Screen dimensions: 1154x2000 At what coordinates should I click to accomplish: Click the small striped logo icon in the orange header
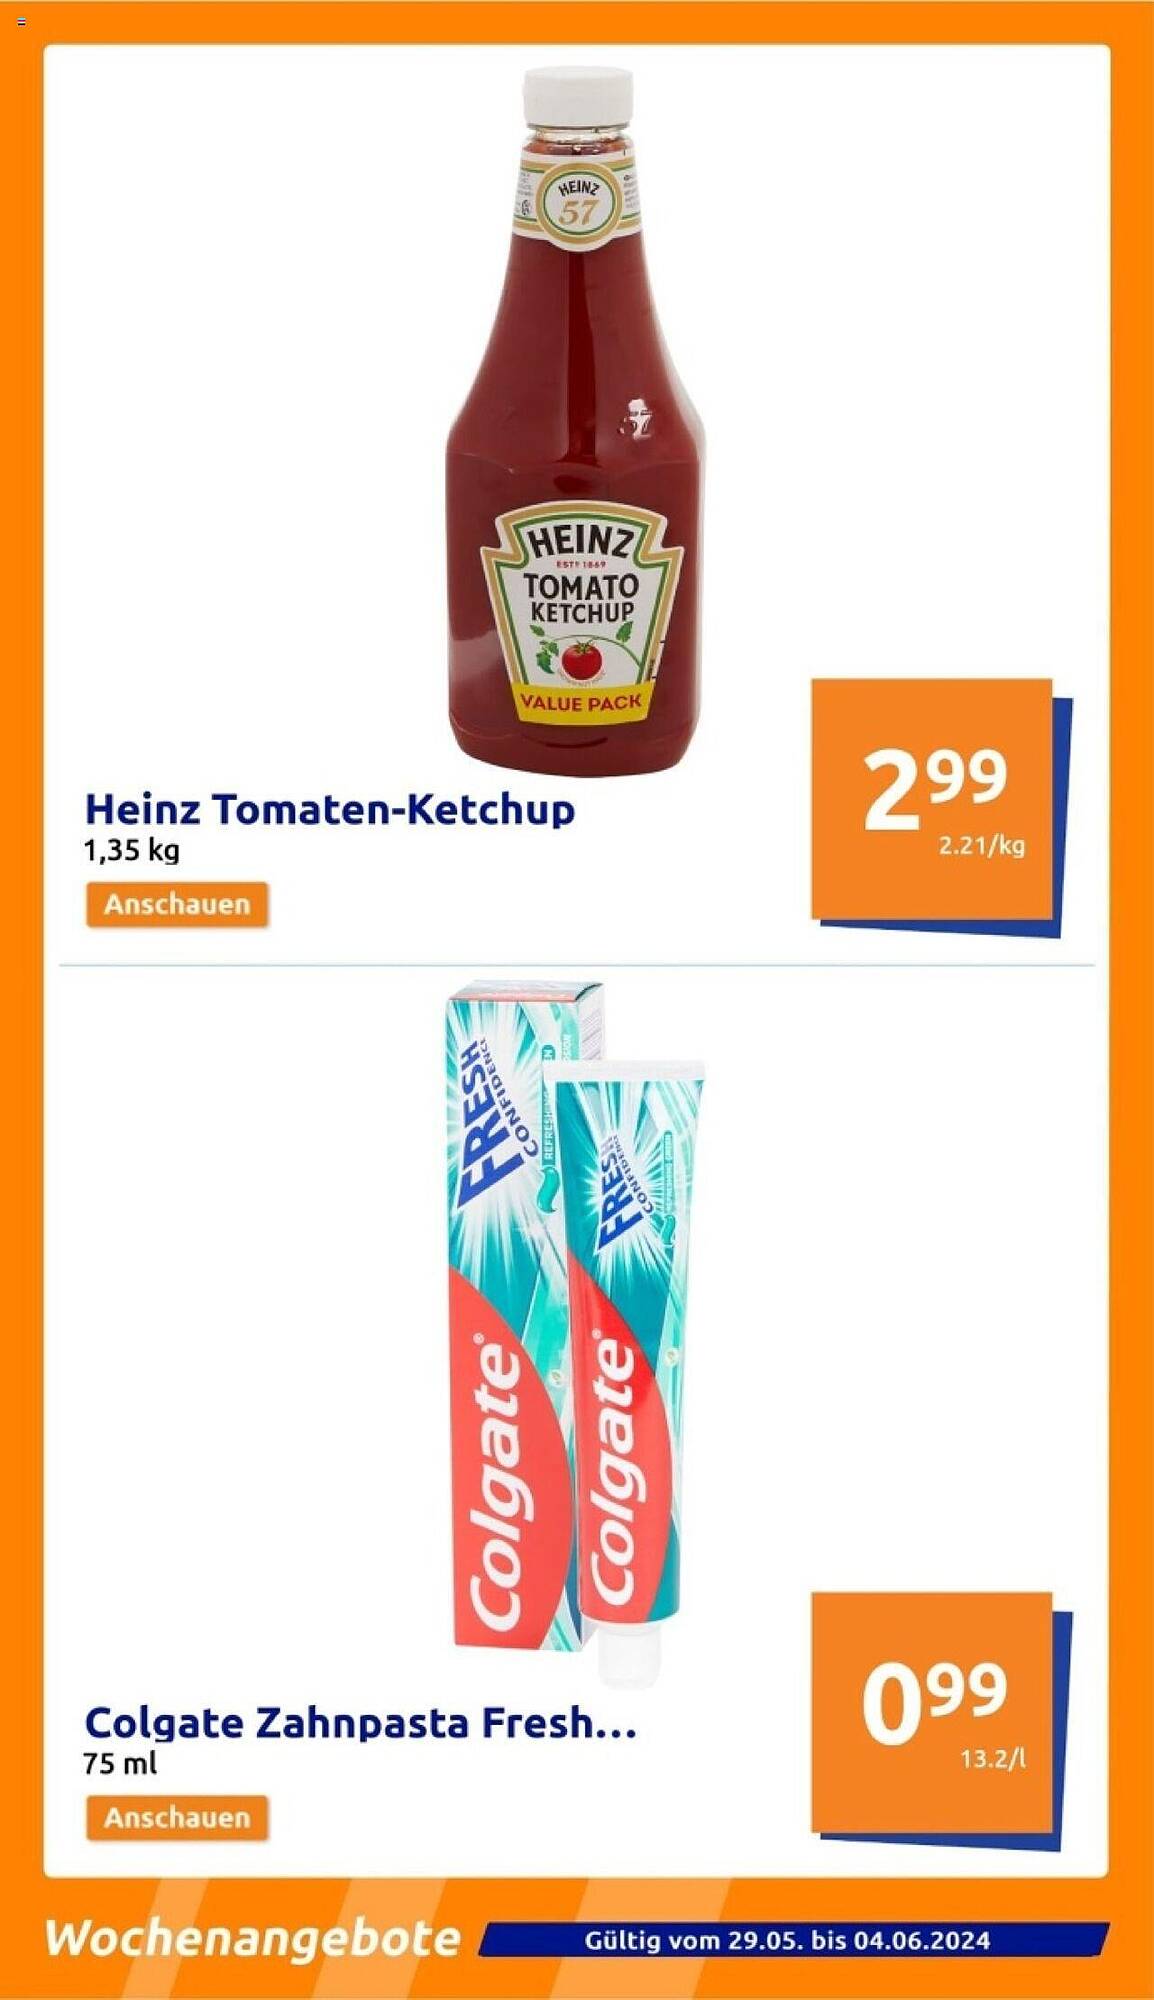tap(22, 21)
